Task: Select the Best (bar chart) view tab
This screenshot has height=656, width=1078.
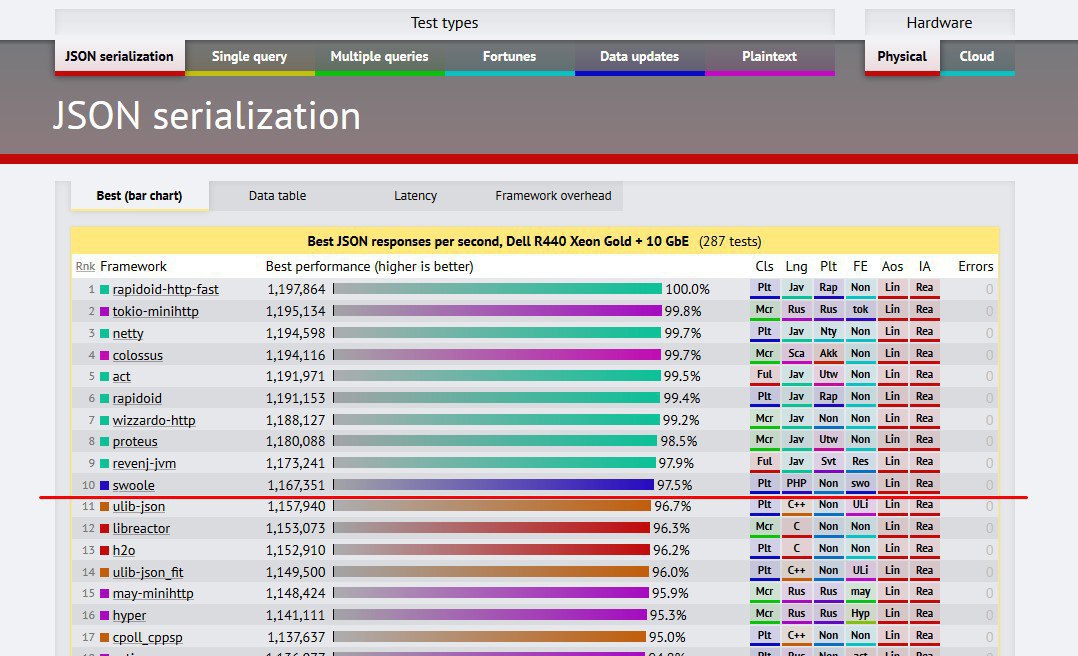Action: (140, 196)
